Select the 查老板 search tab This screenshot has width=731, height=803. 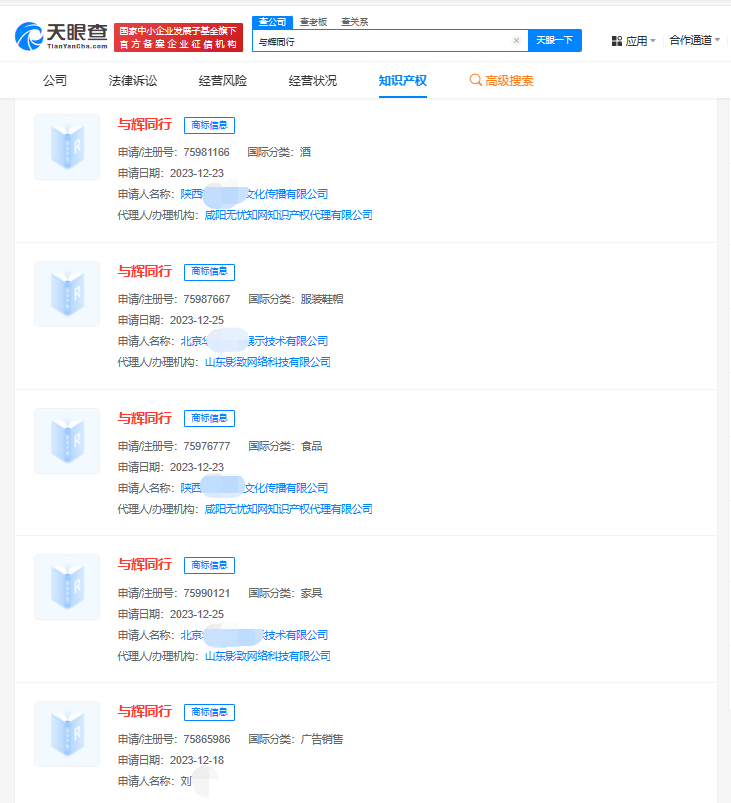(x=314, y=22)
